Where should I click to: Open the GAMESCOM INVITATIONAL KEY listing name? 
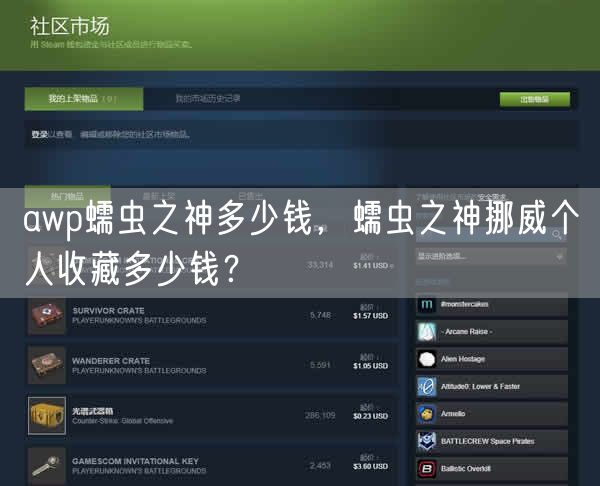click(x=135, y=461)
